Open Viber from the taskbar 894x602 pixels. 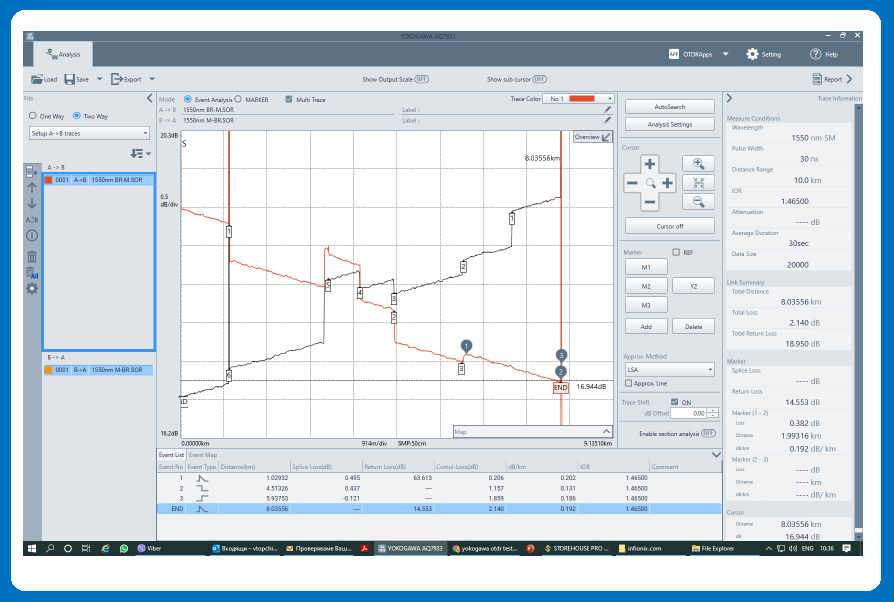click(x=149, y=548)
